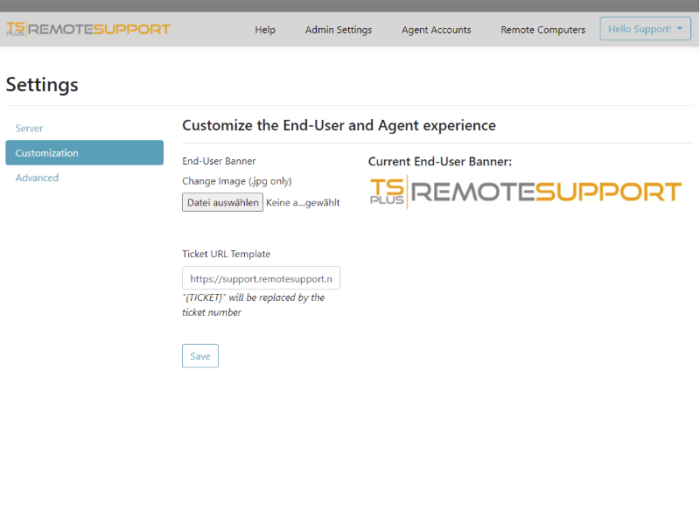Open Remote Computers page
Image resolution: width=700 pixels, height=525 pixels.
click(x=543, y=29)
